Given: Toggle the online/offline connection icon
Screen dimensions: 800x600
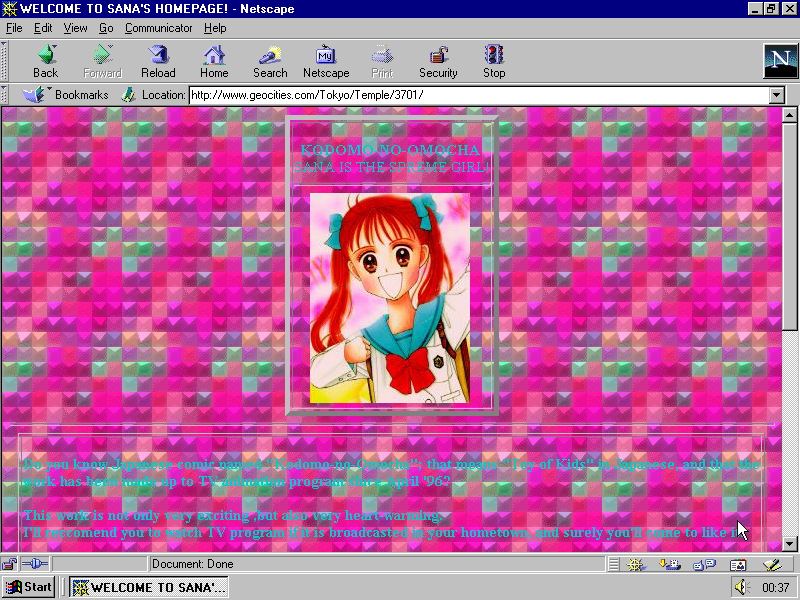Looking at the screenshot, I should tap(35, 564).
